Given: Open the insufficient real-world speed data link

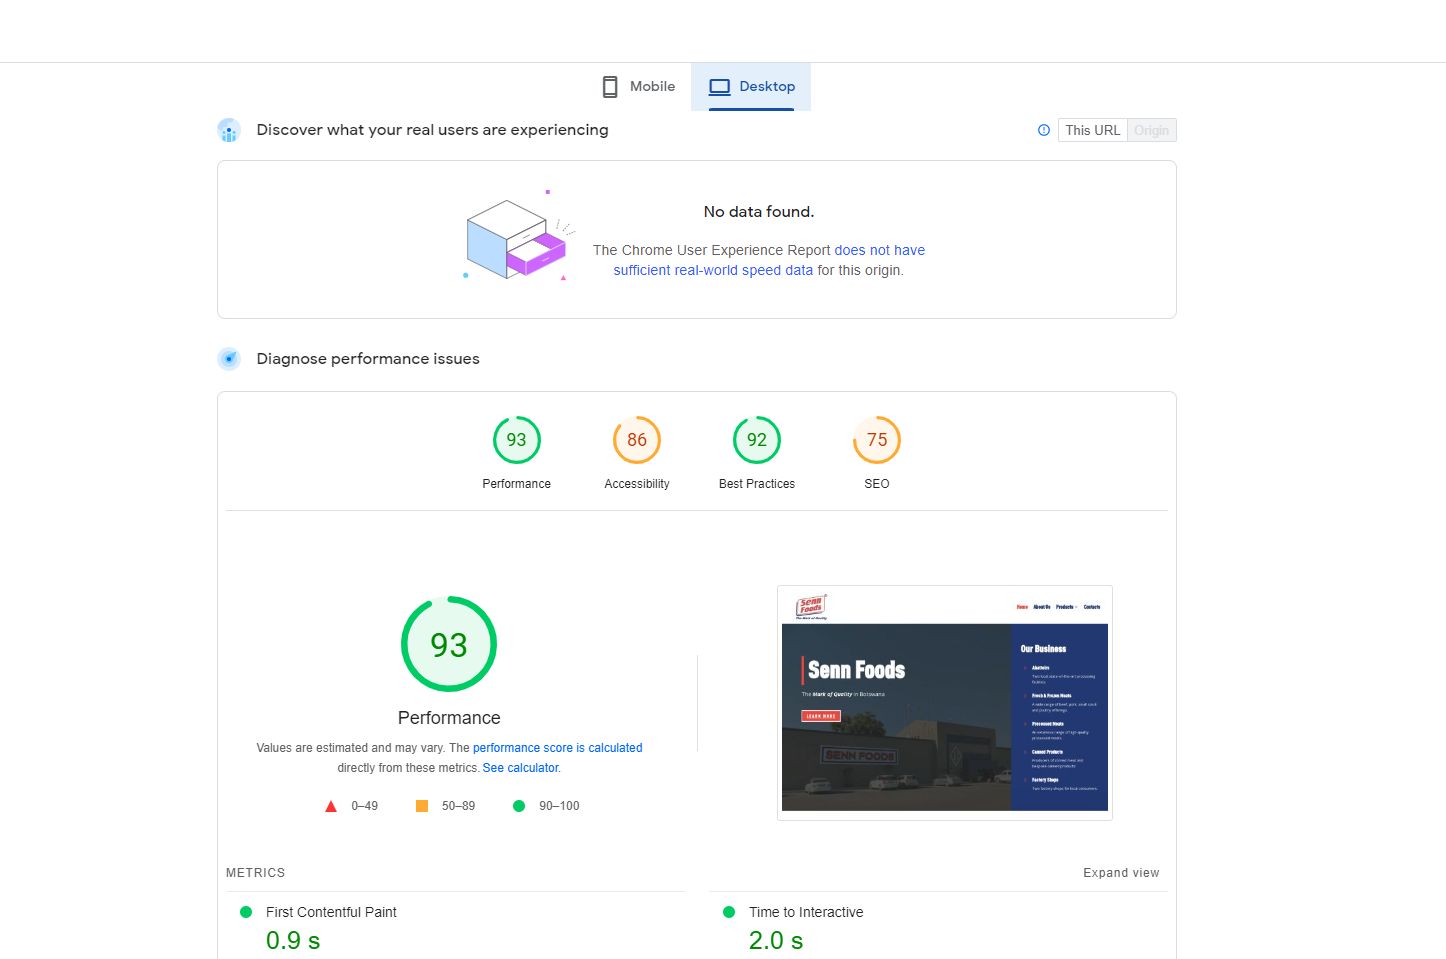Looking at the screenshot, I should 712,270.
